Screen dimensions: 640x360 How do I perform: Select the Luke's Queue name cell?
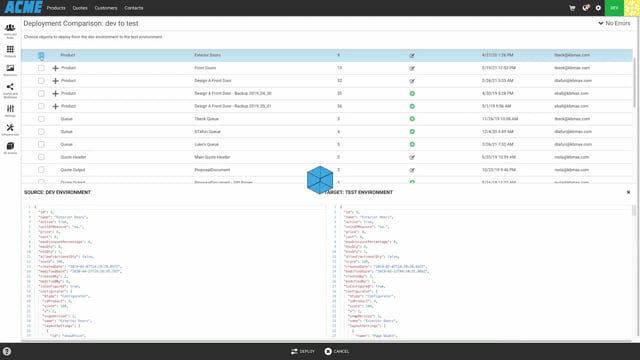click(x=207, y=144)
